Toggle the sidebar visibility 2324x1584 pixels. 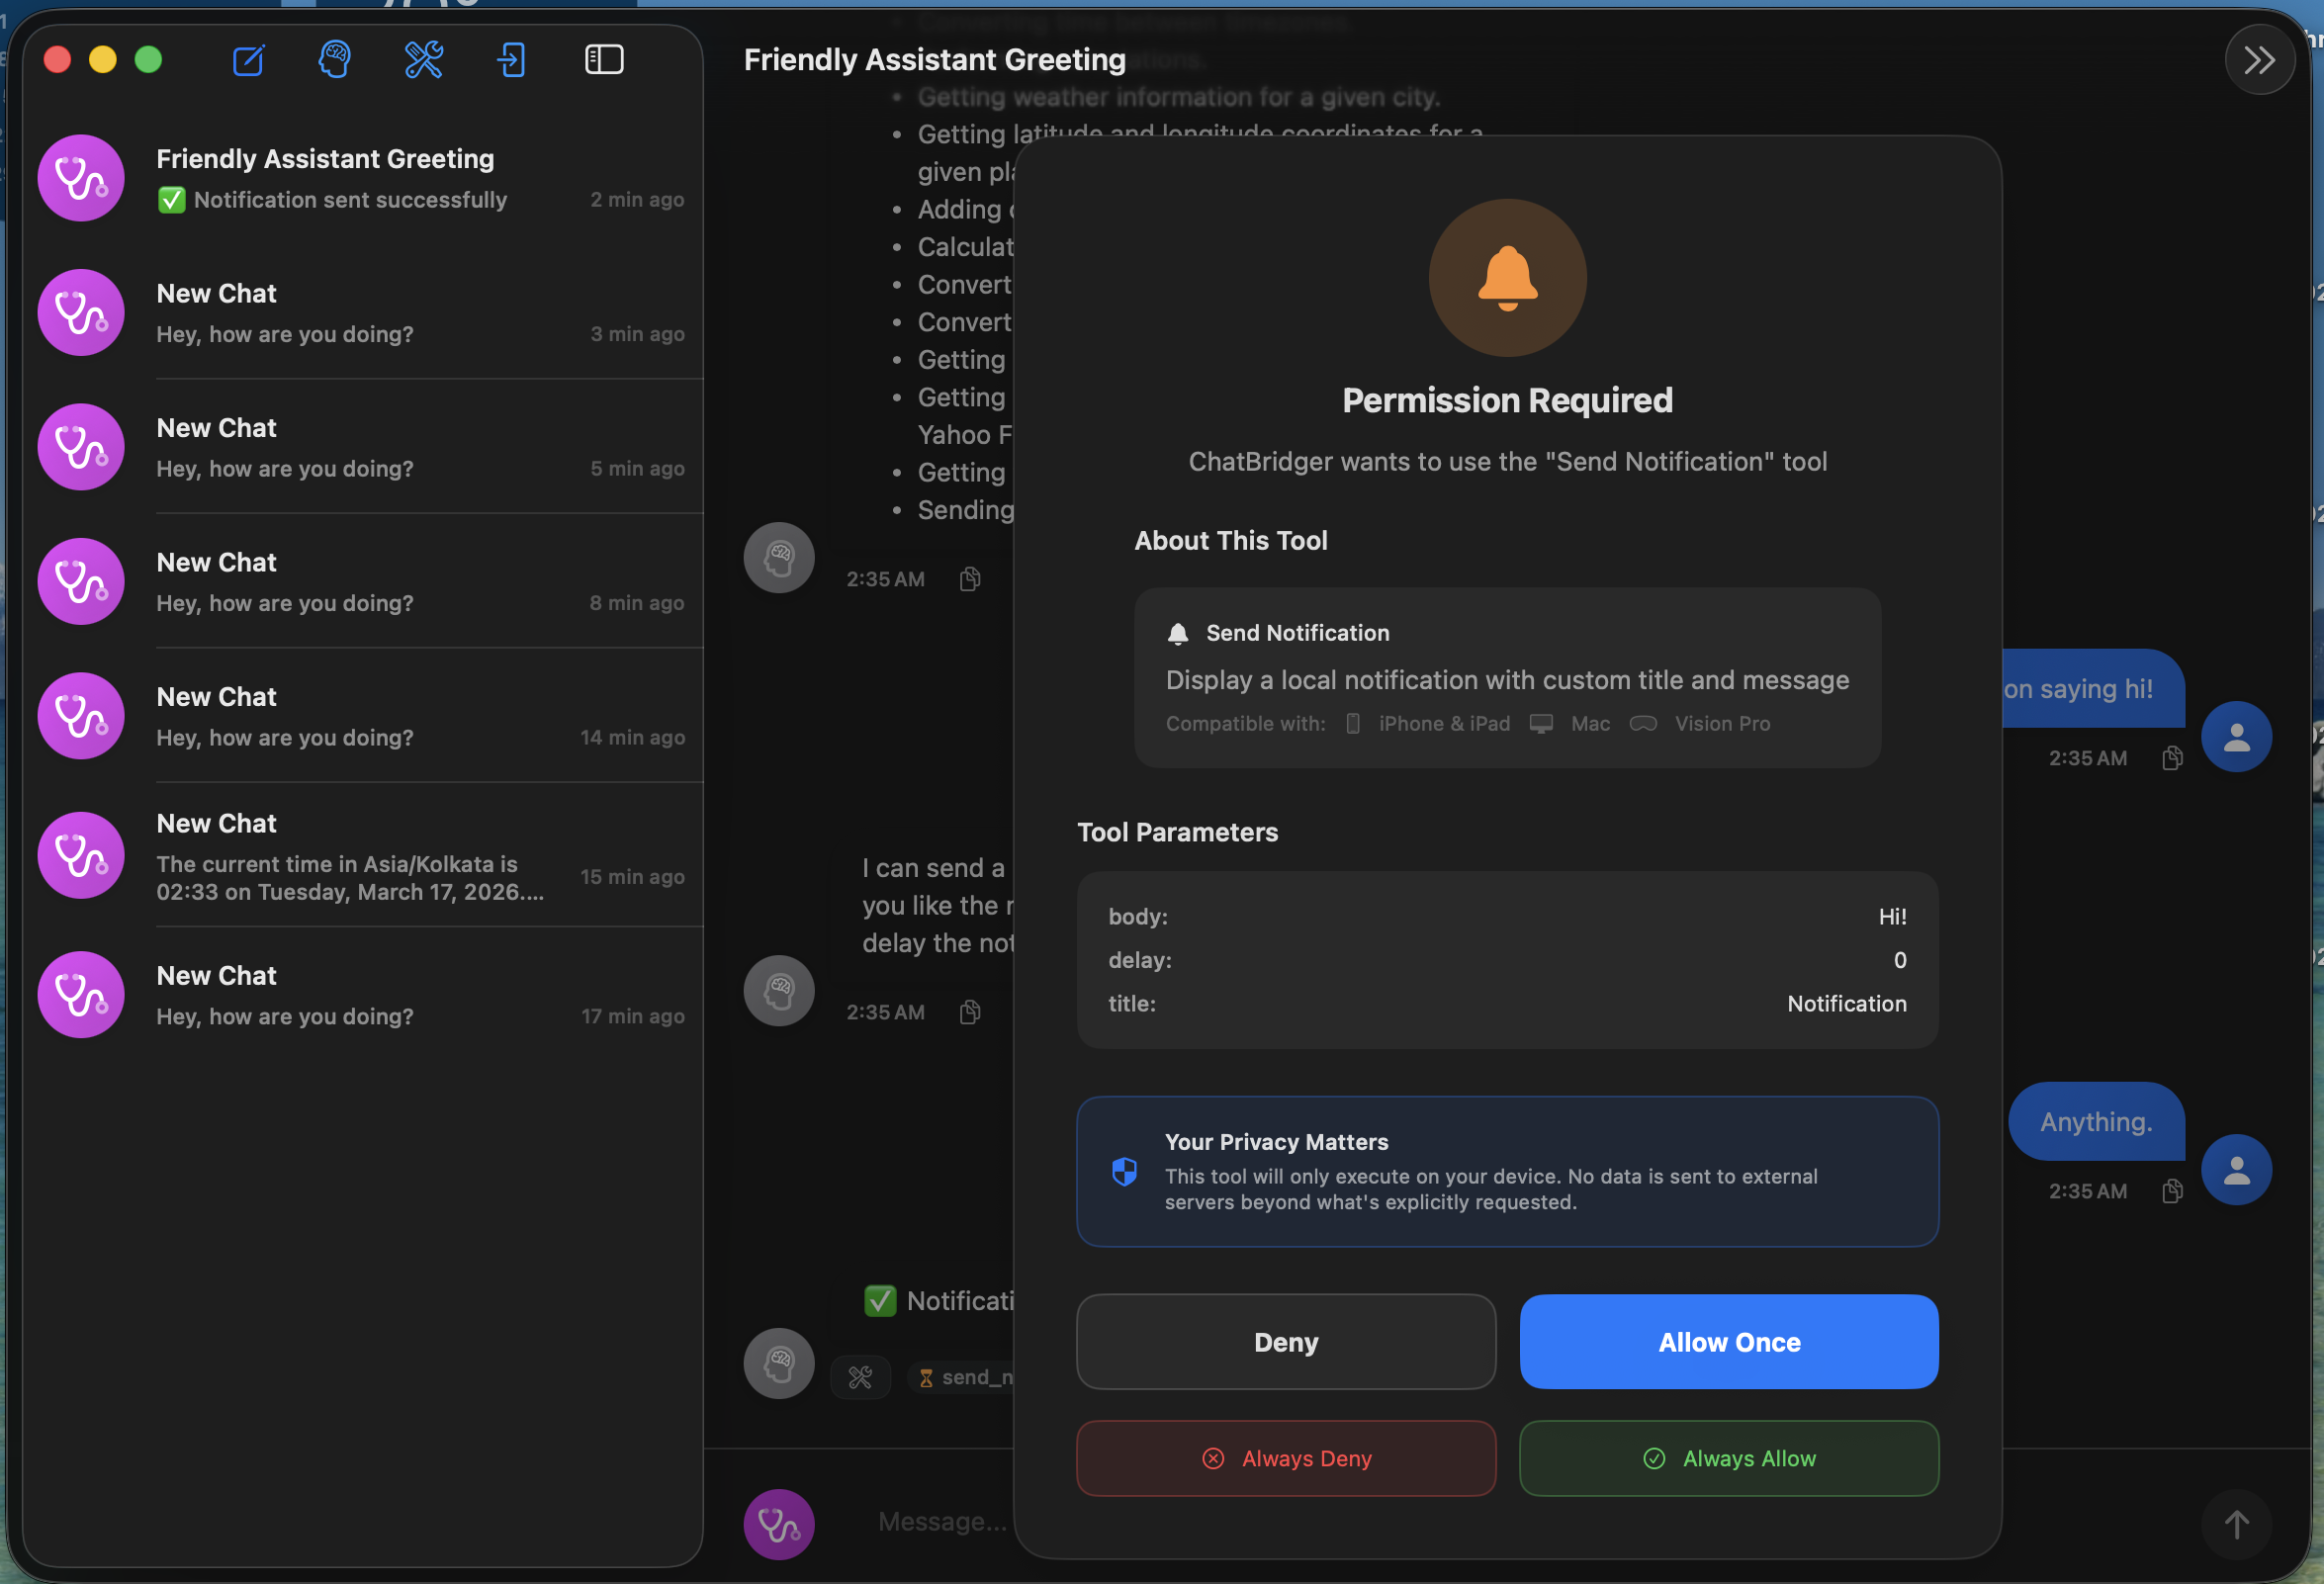pos(603,60)
